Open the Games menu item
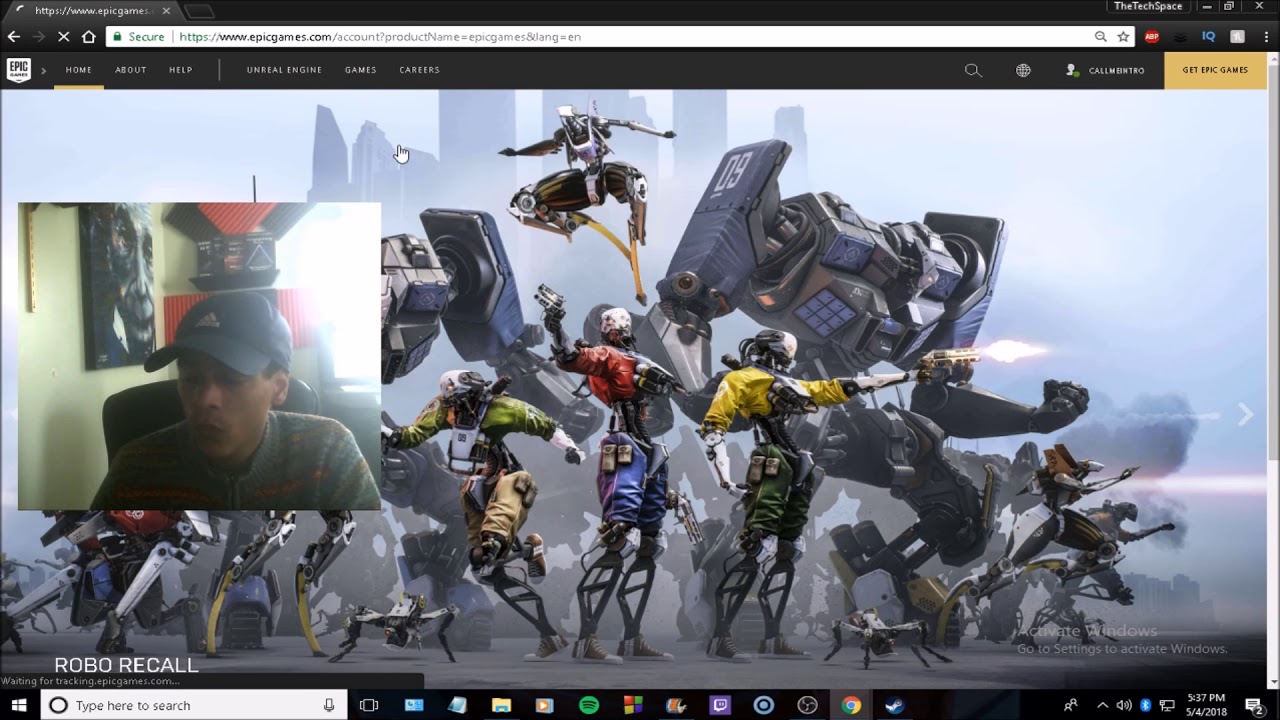 pos(361,70)
